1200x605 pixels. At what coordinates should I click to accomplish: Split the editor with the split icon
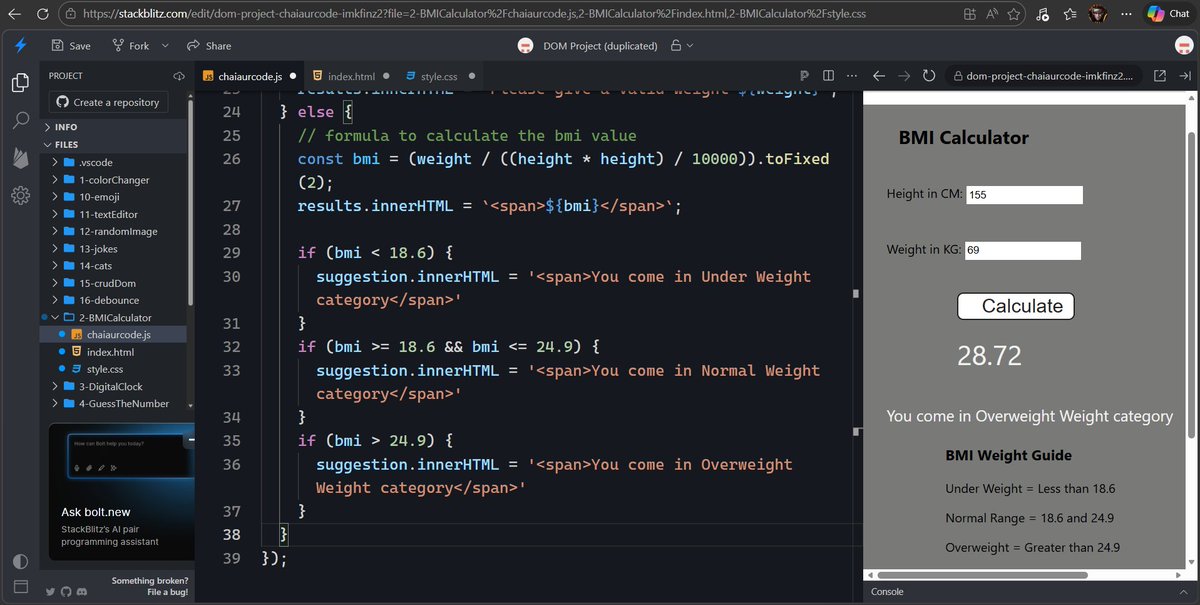coord(828,76)
